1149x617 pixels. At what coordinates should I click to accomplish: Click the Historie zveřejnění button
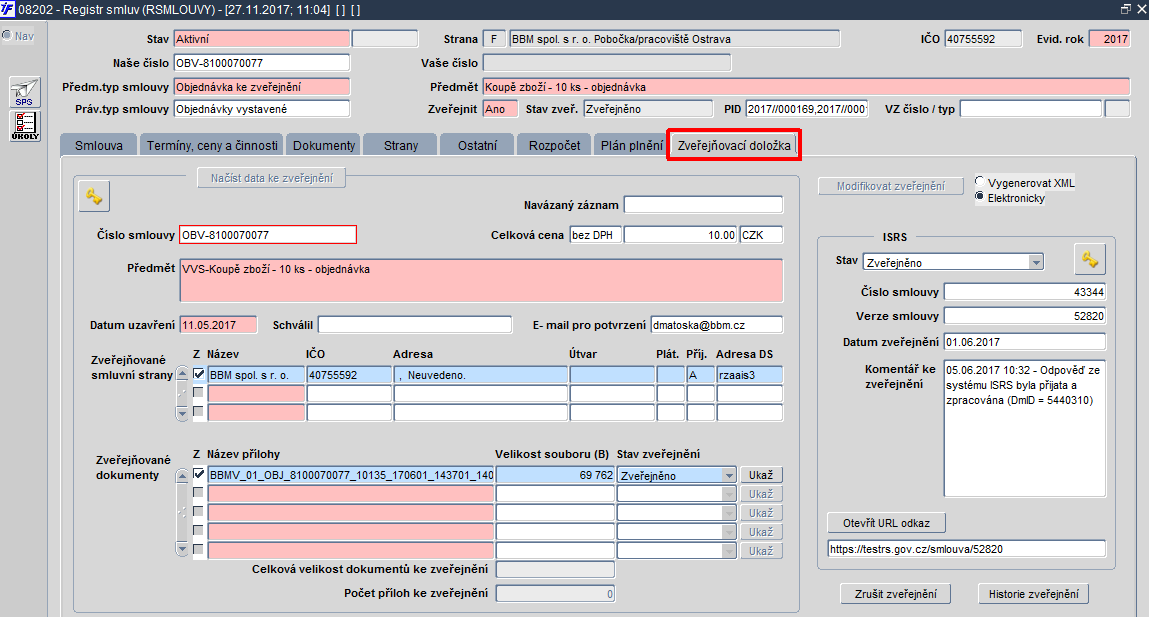pos(1033,594)
